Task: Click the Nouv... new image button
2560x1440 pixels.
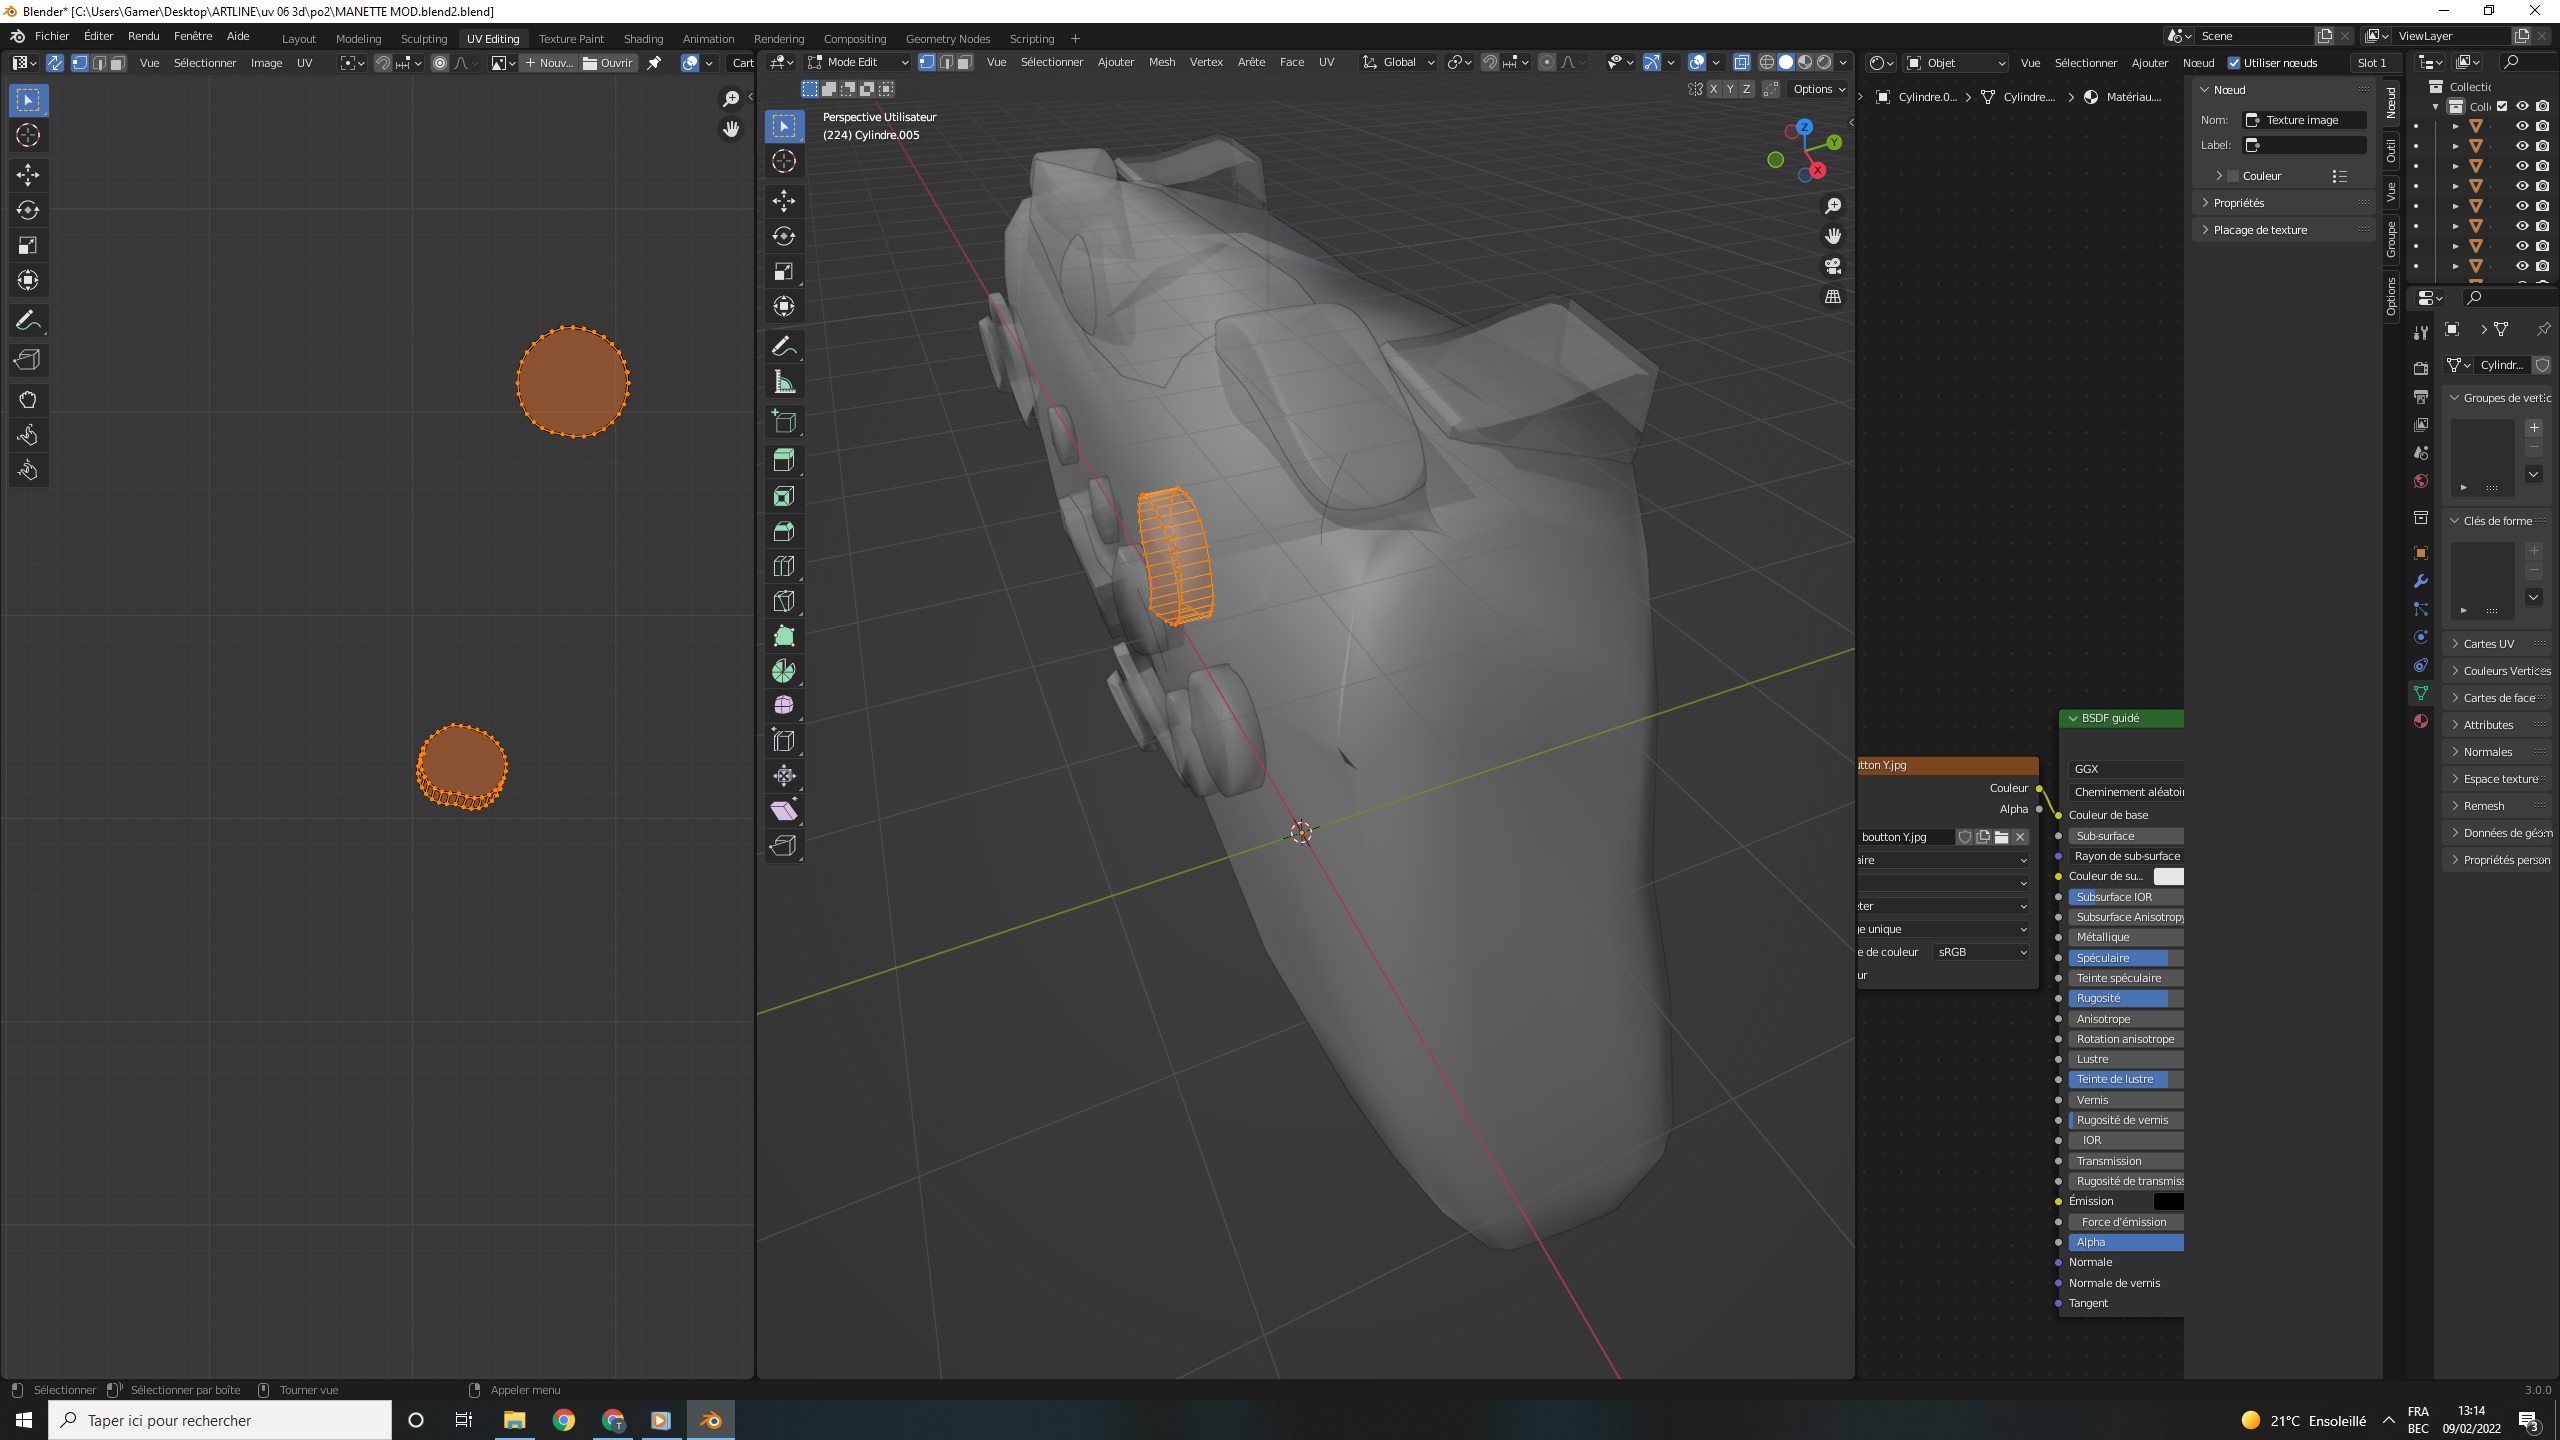Action: click(x=549, y=63)
